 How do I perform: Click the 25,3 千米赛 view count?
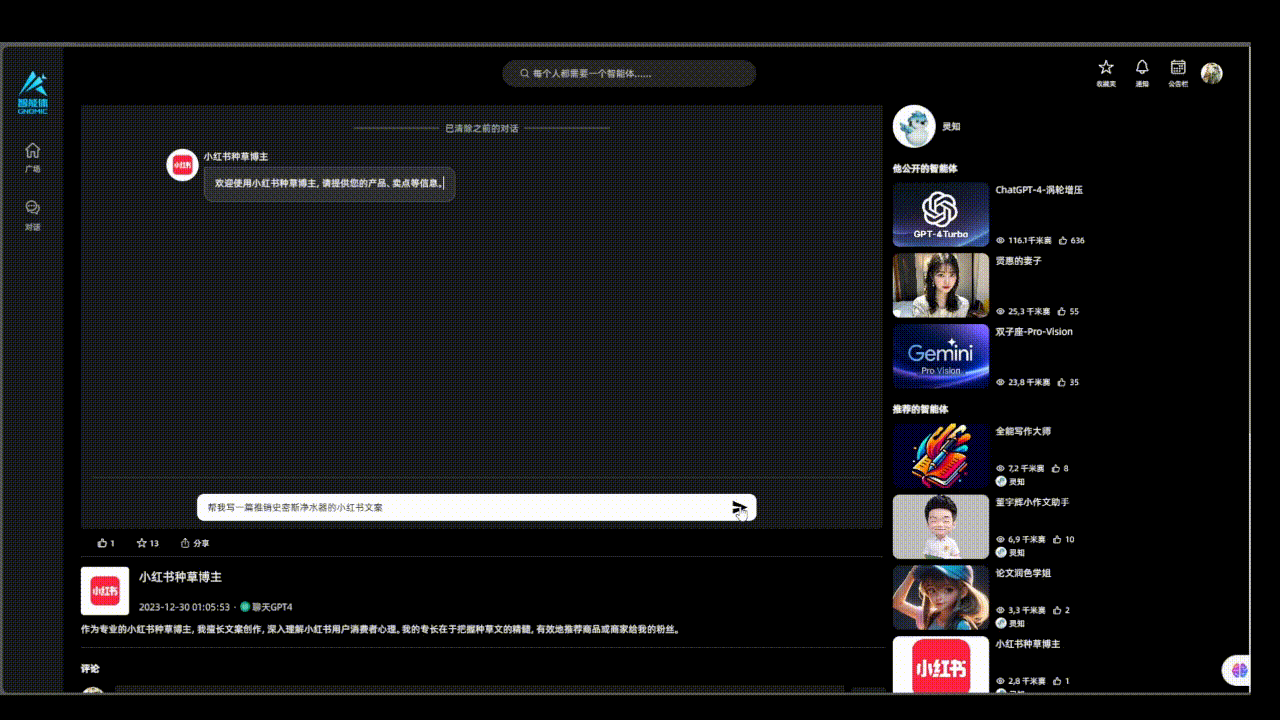pyautogui.click(x=1029, y=312)
